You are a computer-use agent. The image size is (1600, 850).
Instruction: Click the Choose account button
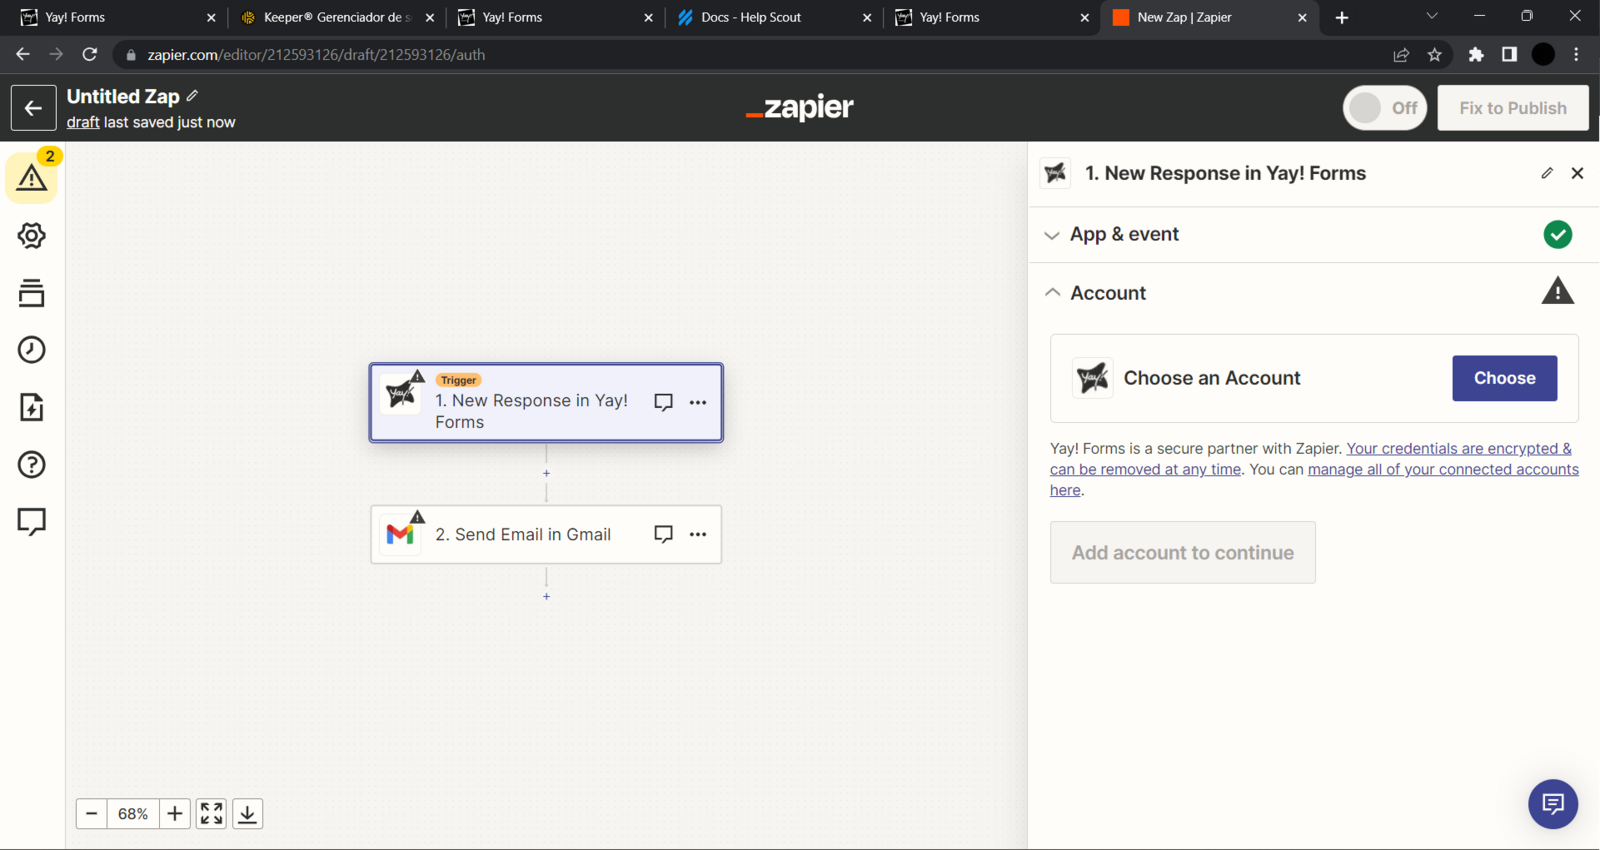pos(1504,378)
